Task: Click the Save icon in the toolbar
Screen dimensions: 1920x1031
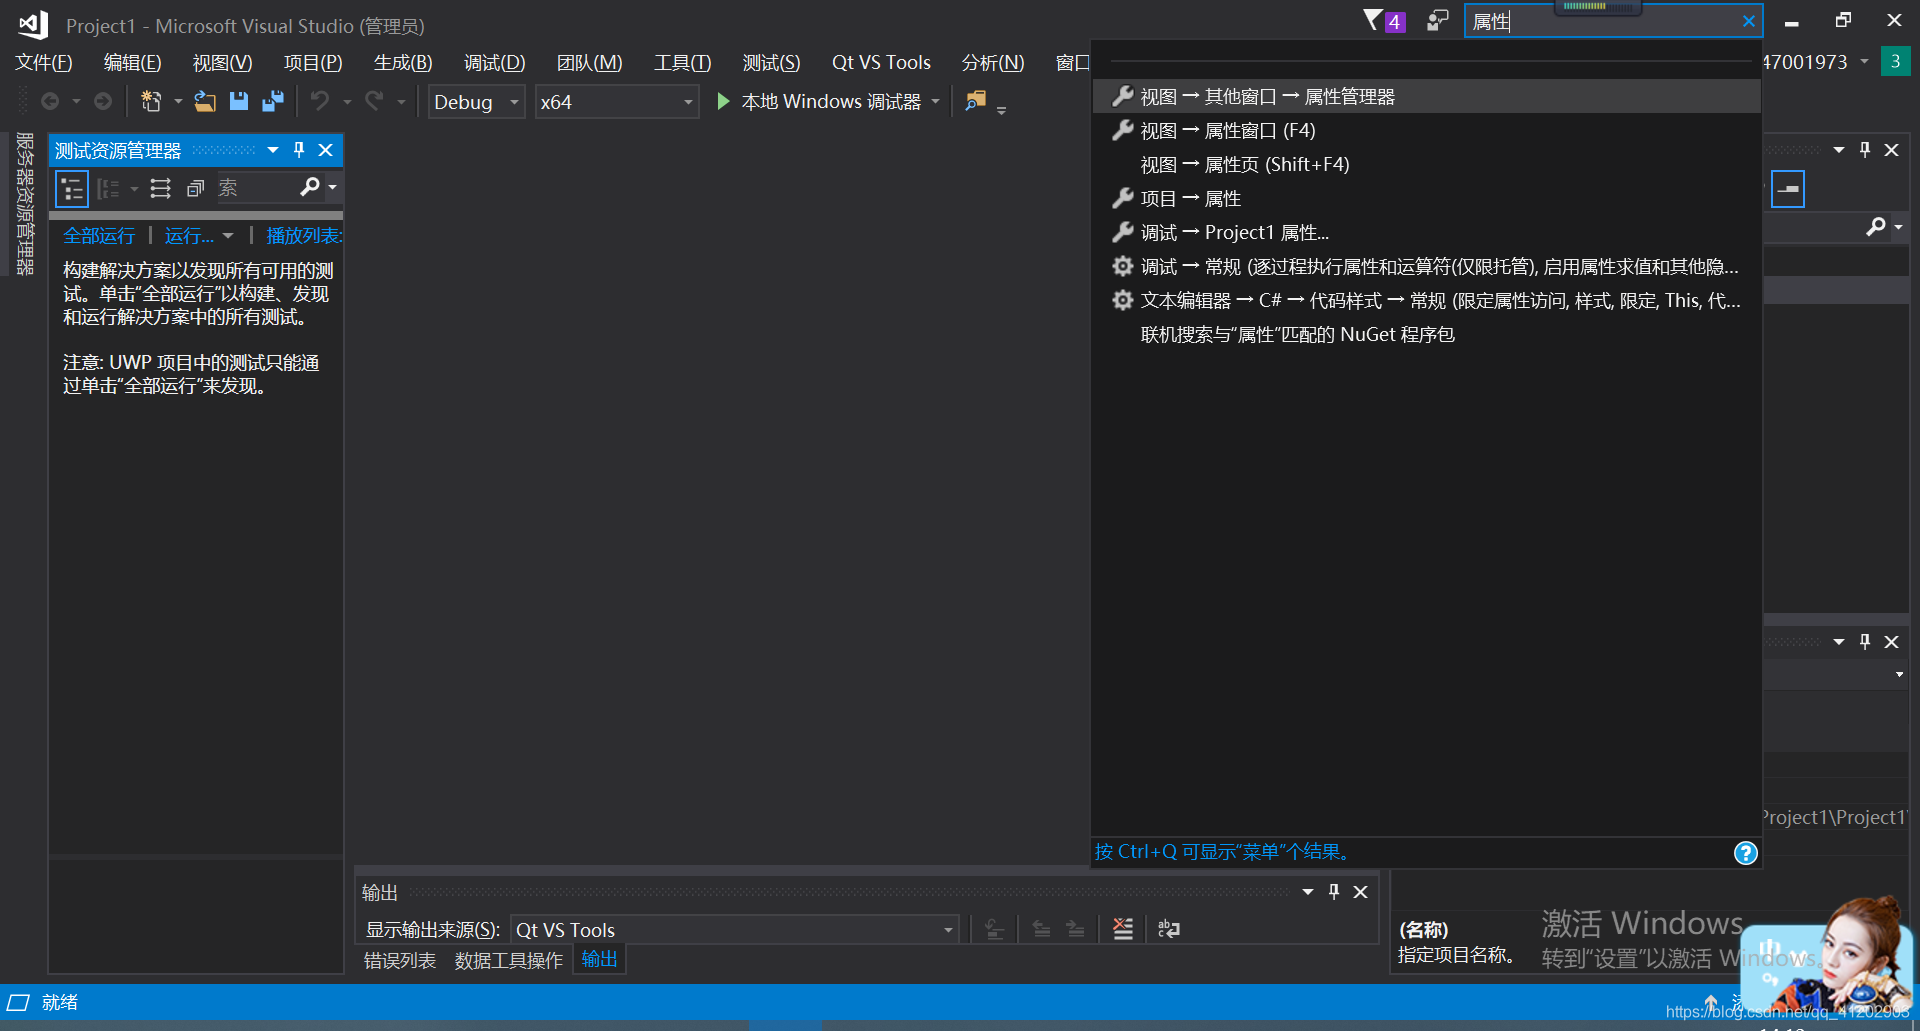Action: pos(239,102)
